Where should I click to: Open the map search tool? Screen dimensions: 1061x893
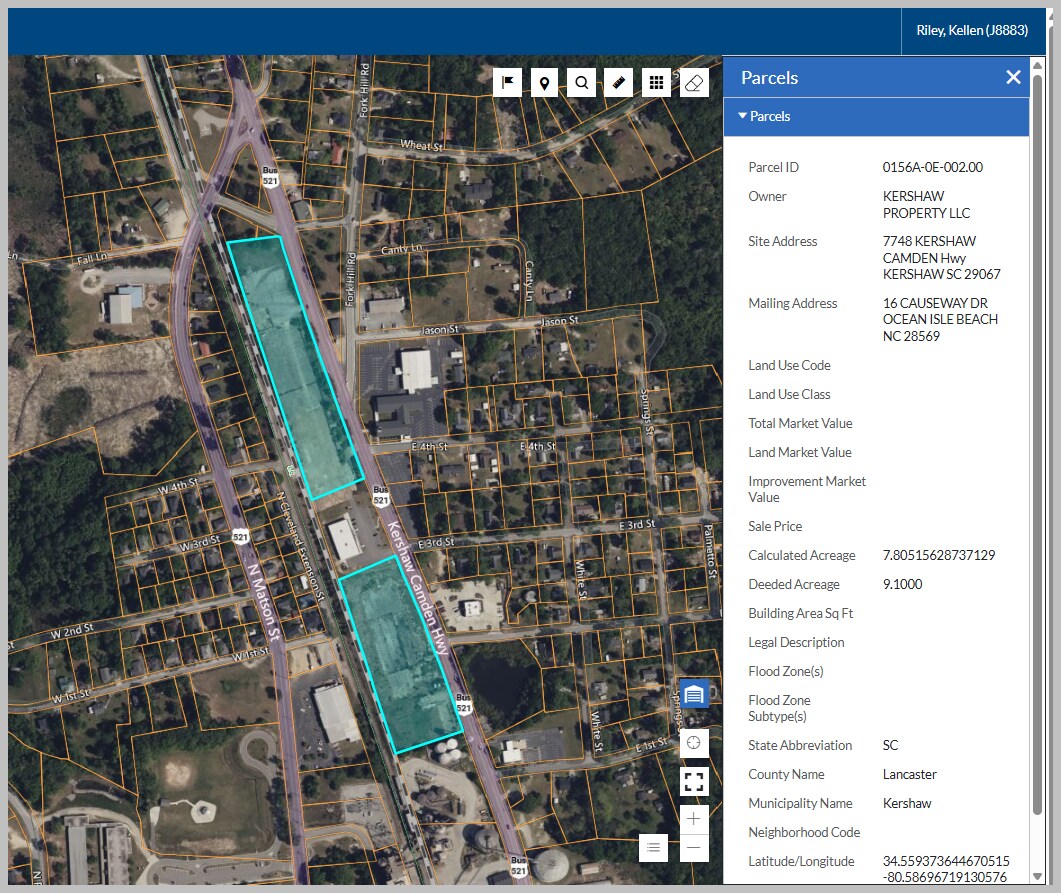click(581, 82)
